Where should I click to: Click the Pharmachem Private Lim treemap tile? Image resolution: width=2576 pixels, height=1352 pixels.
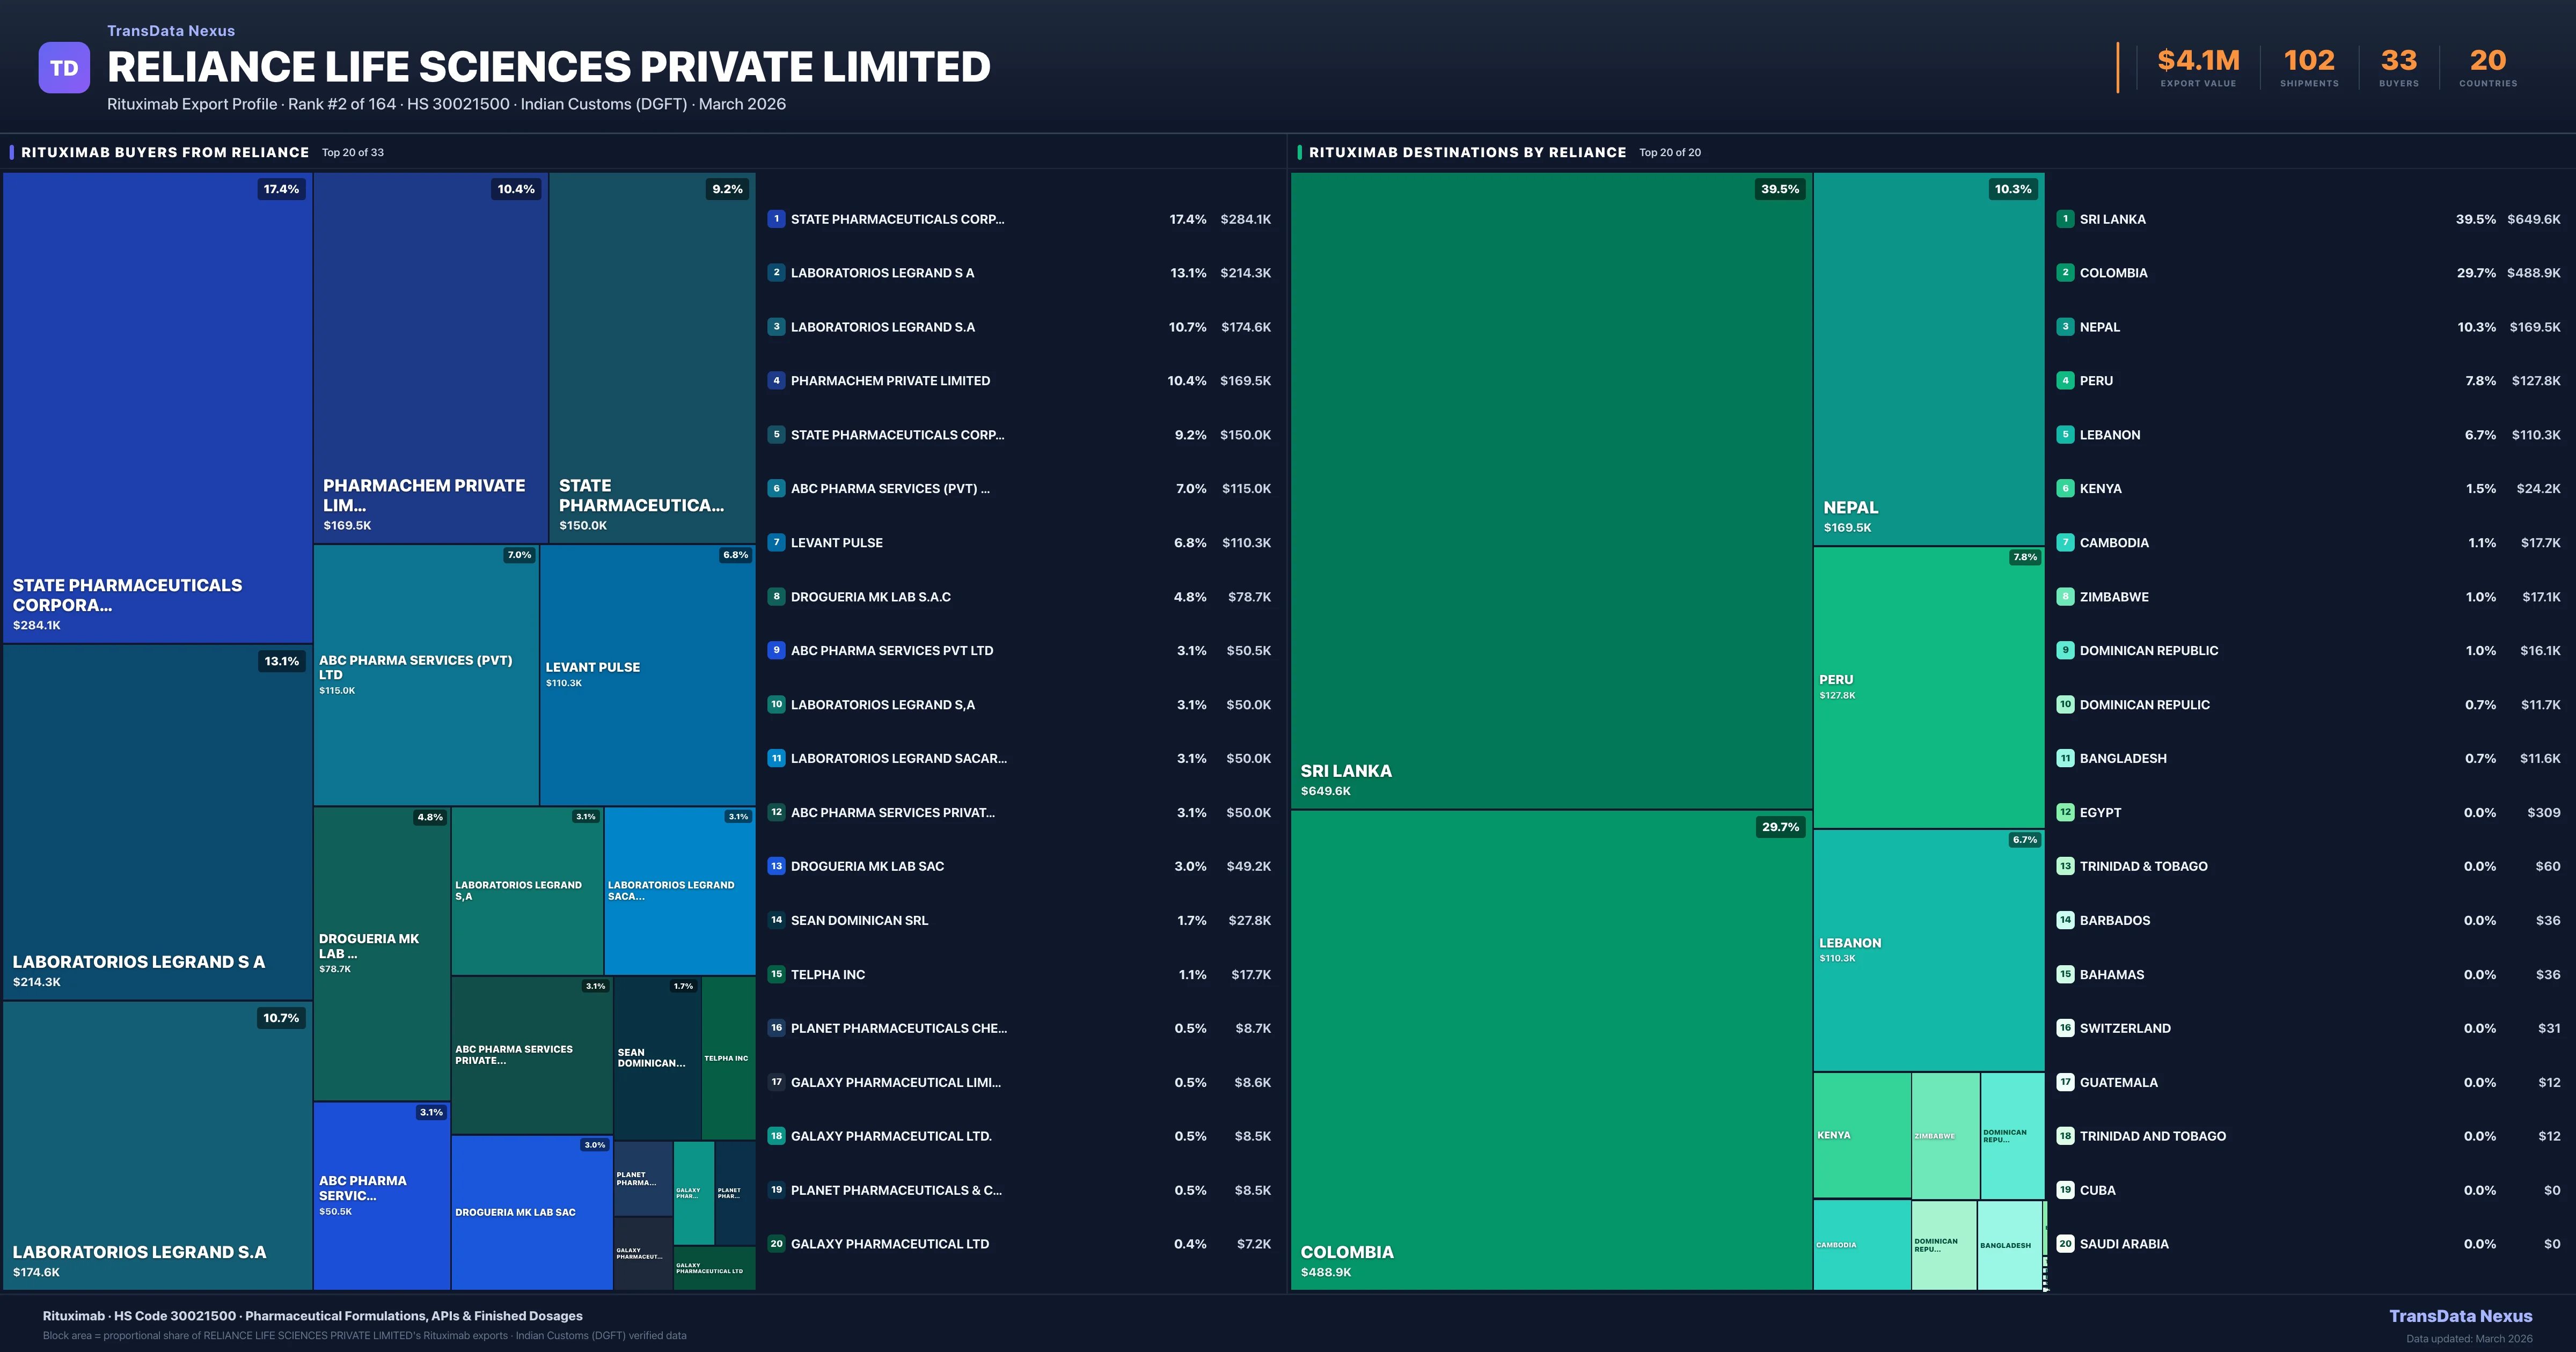pos(430,357)
